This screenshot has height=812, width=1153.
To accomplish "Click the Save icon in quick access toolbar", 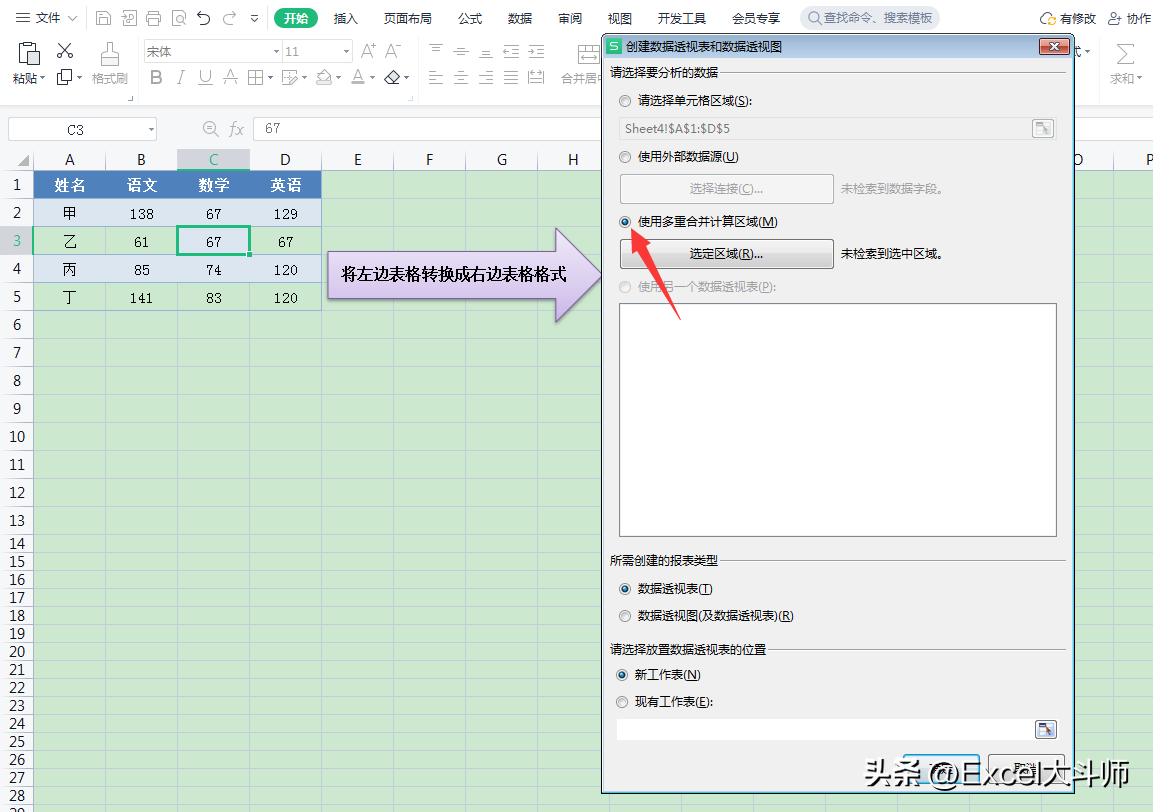I will [x=104, y=18].
